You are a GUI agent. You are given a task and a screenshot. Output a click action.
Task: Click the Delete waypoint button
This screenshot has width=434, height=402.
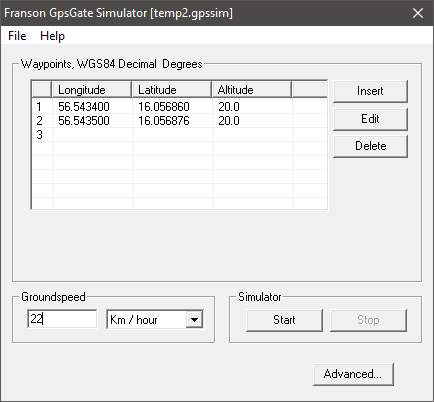tap(370, 146)
